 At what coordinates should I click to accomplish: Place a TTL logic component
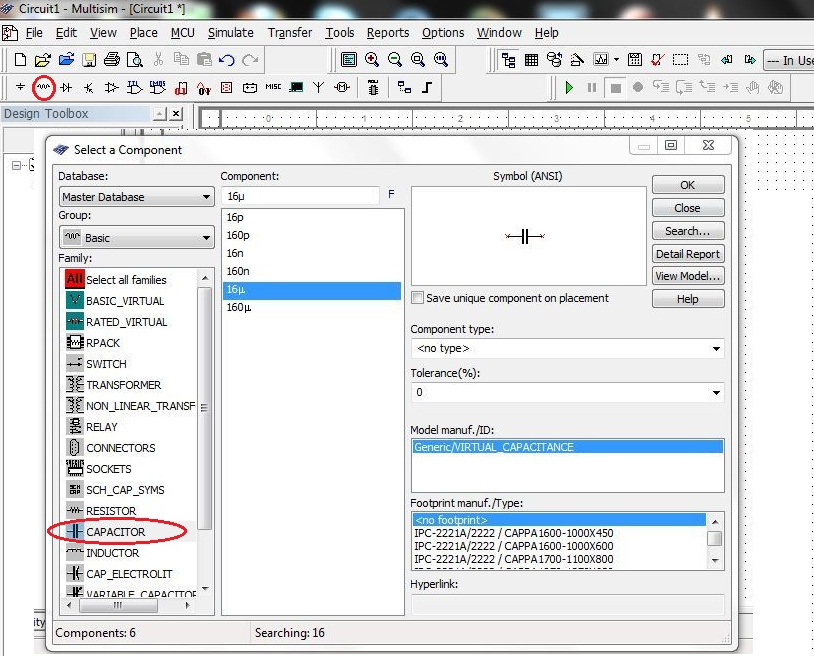tap(134, 87)
